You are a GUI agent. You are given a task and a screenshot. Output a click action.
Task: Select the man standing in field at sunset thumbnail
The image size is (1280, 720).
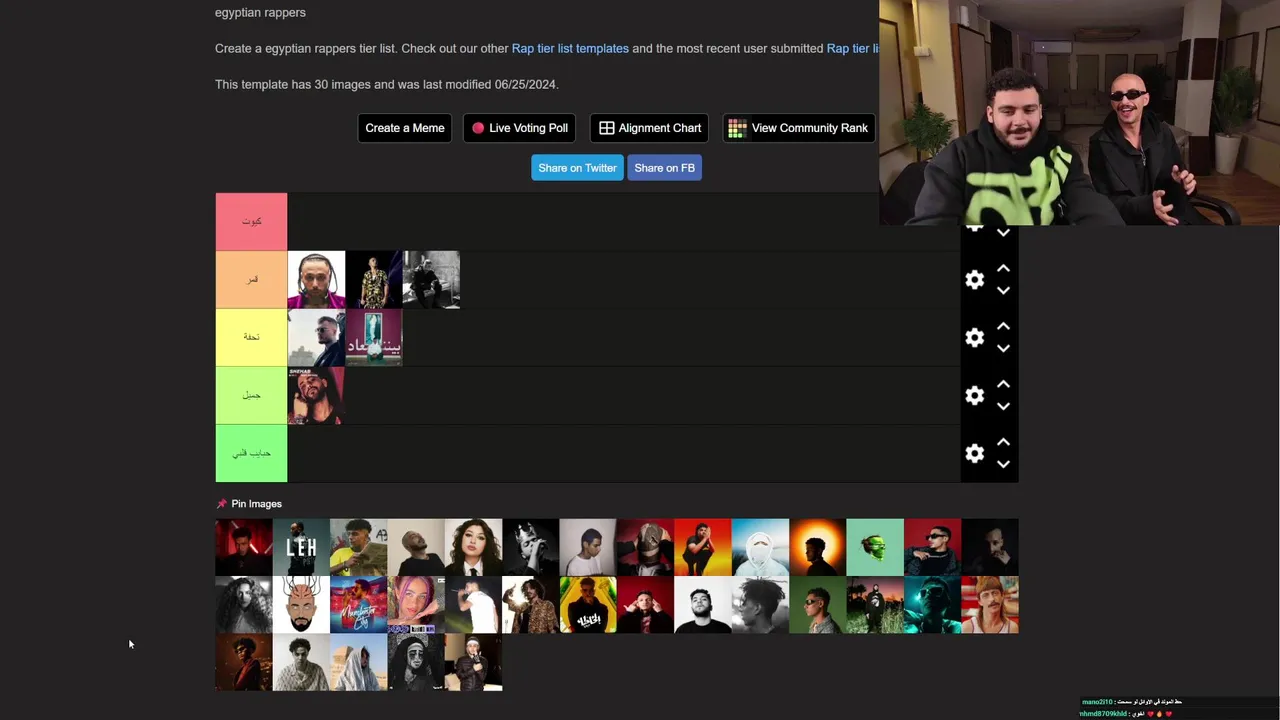coord(875,605)
